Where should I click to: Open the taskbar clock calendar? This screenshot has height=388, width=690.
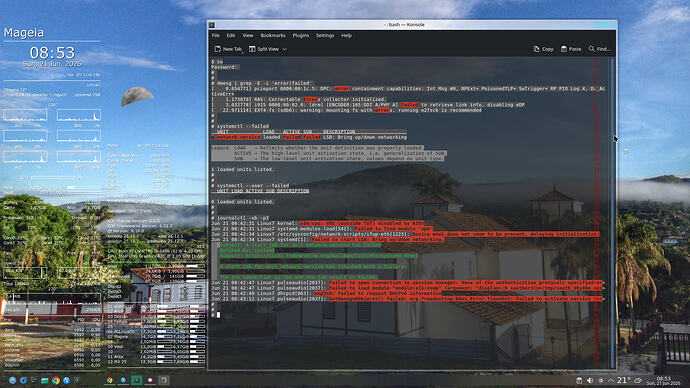coord(664,381)
